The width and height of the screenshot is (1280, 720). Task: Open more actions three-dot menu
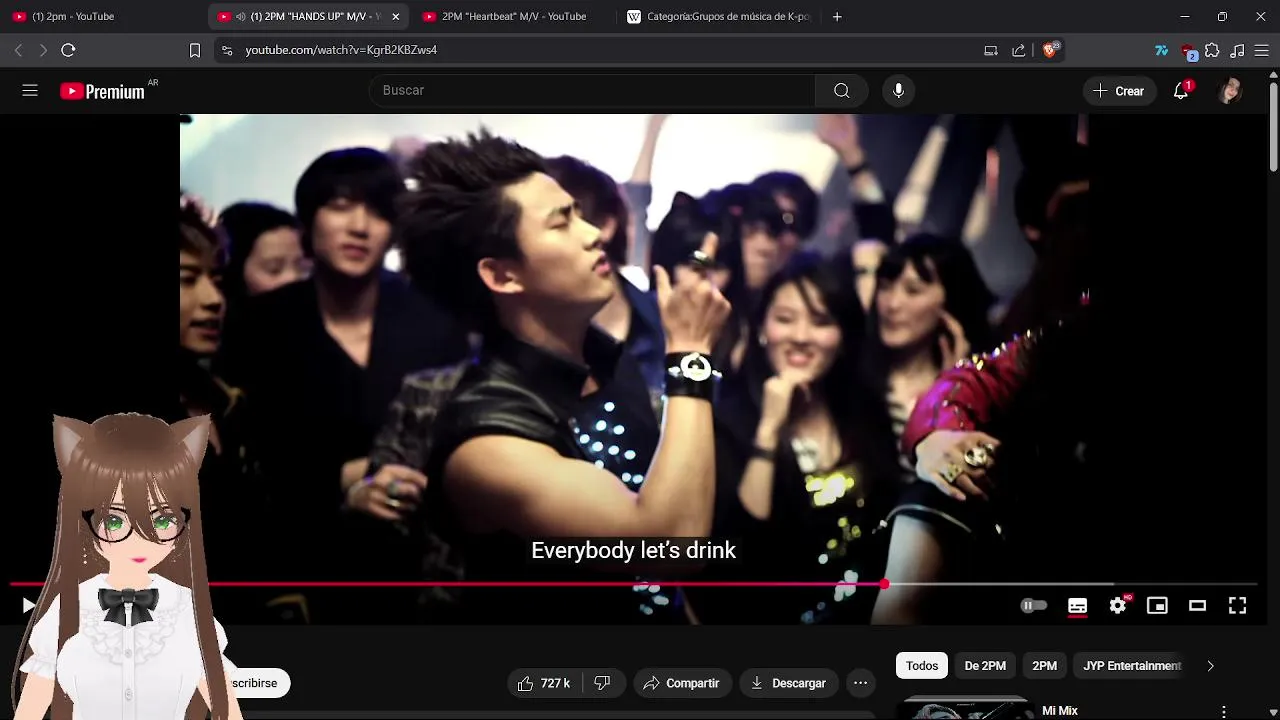click(860, 683)
